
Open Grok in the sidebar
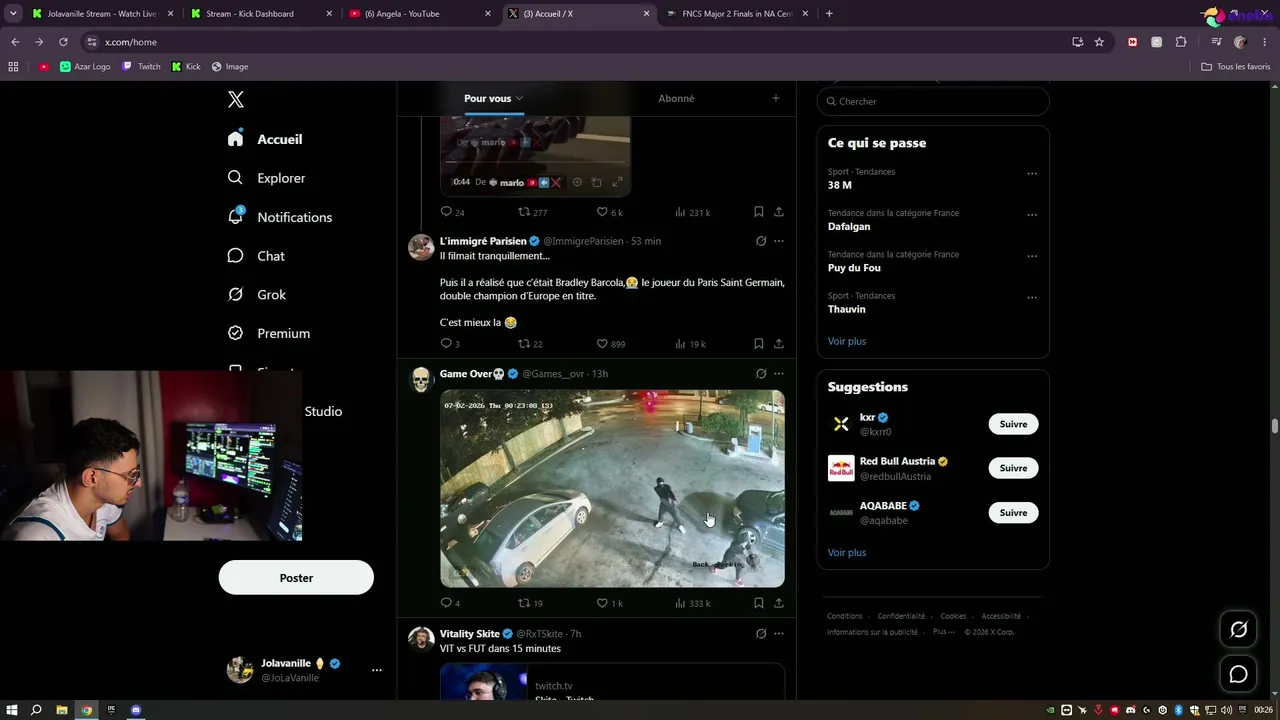(257, 295)
